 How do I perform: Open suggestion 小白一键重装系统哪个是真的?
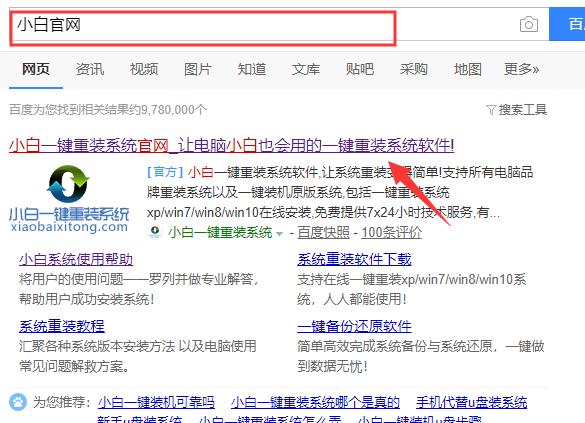point(315,402)
